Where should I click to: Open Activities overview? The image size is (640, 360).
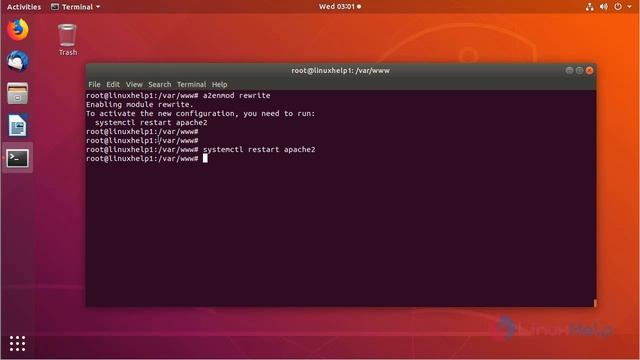tap(24, 7)
